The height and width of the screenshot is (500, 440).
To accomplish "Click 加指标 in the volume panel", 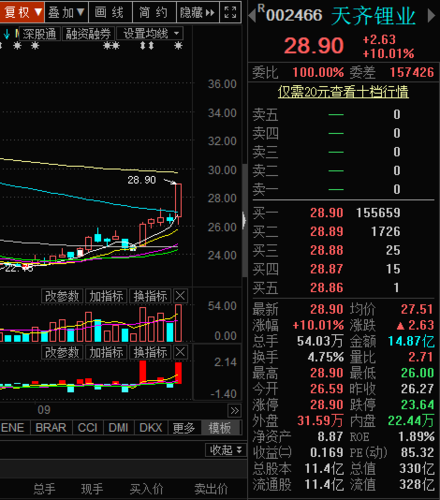I will 106,296.
